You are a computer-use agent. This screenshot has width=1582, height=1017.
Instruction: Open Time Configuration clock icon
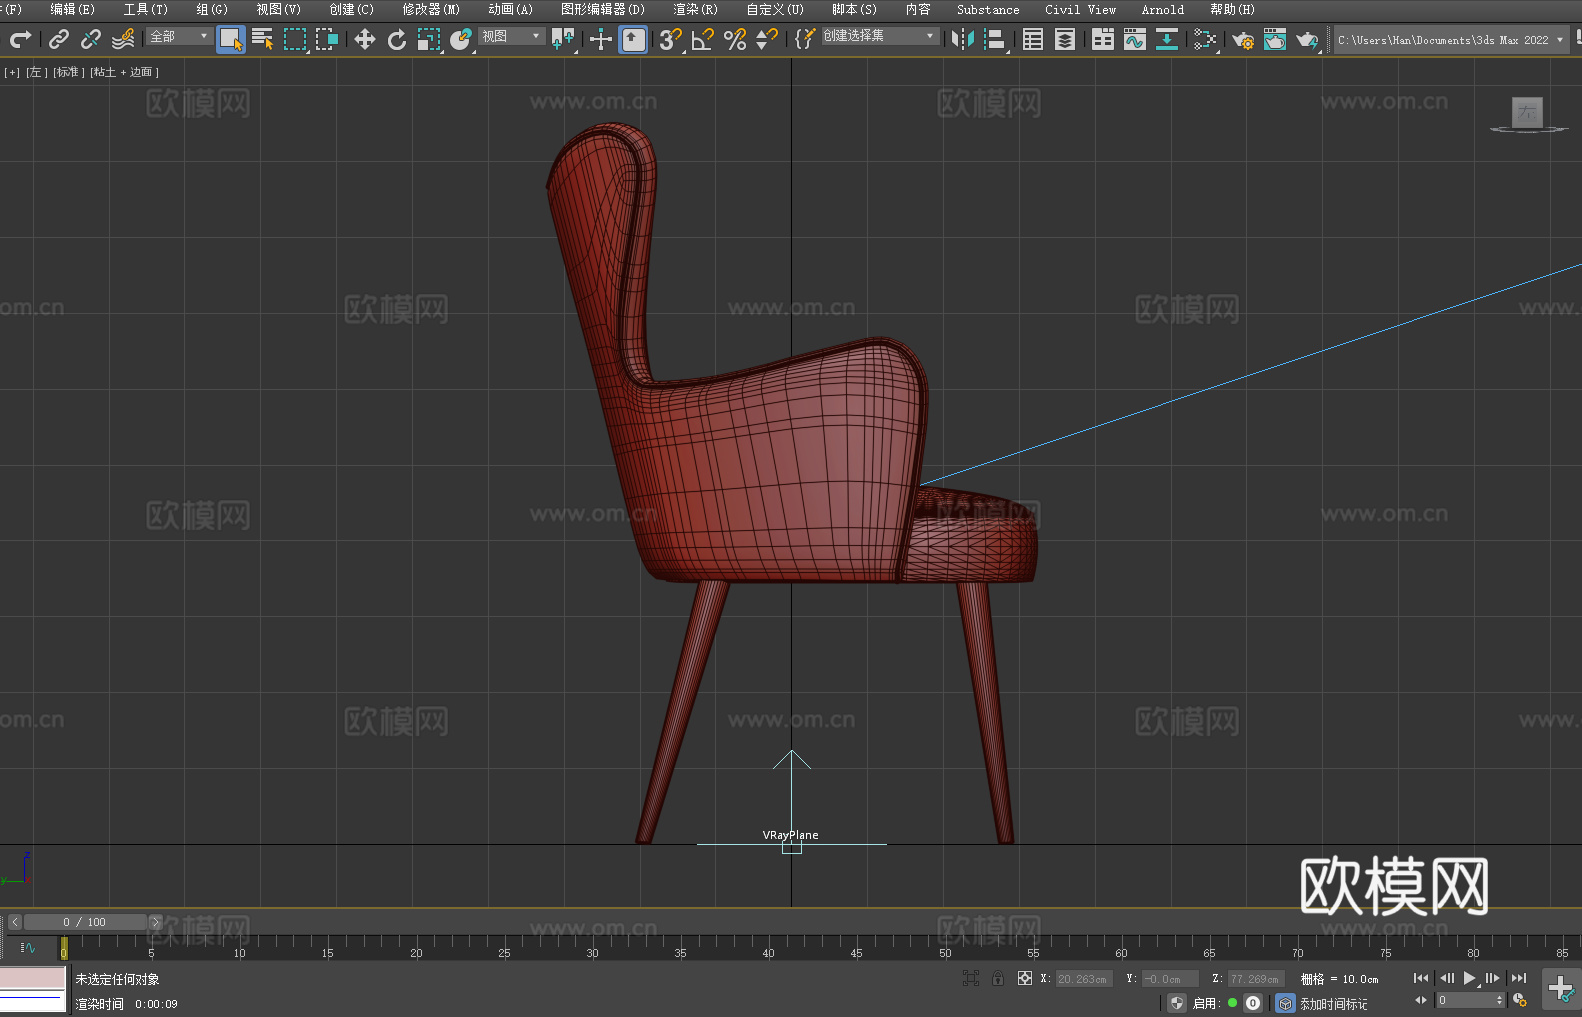pyautogui.click(x=1520, y=1000)
